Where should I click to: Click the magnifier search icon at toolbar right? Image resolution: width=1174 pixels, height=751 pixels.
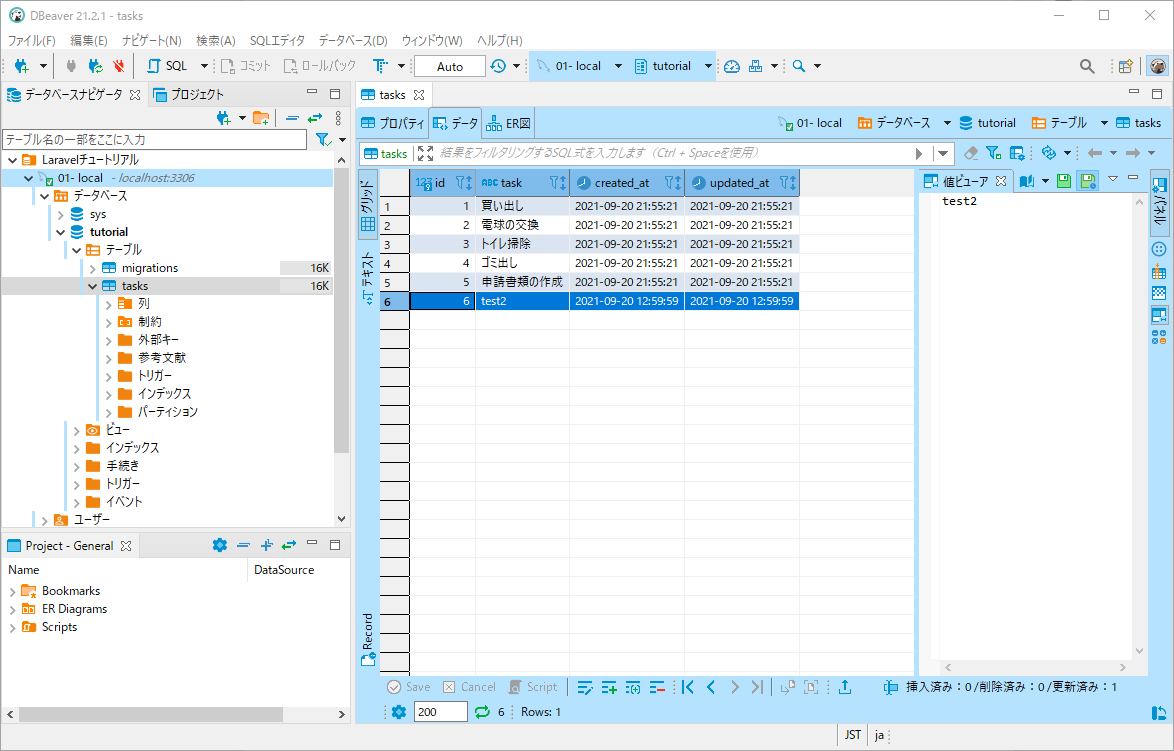click(1087, 66)
